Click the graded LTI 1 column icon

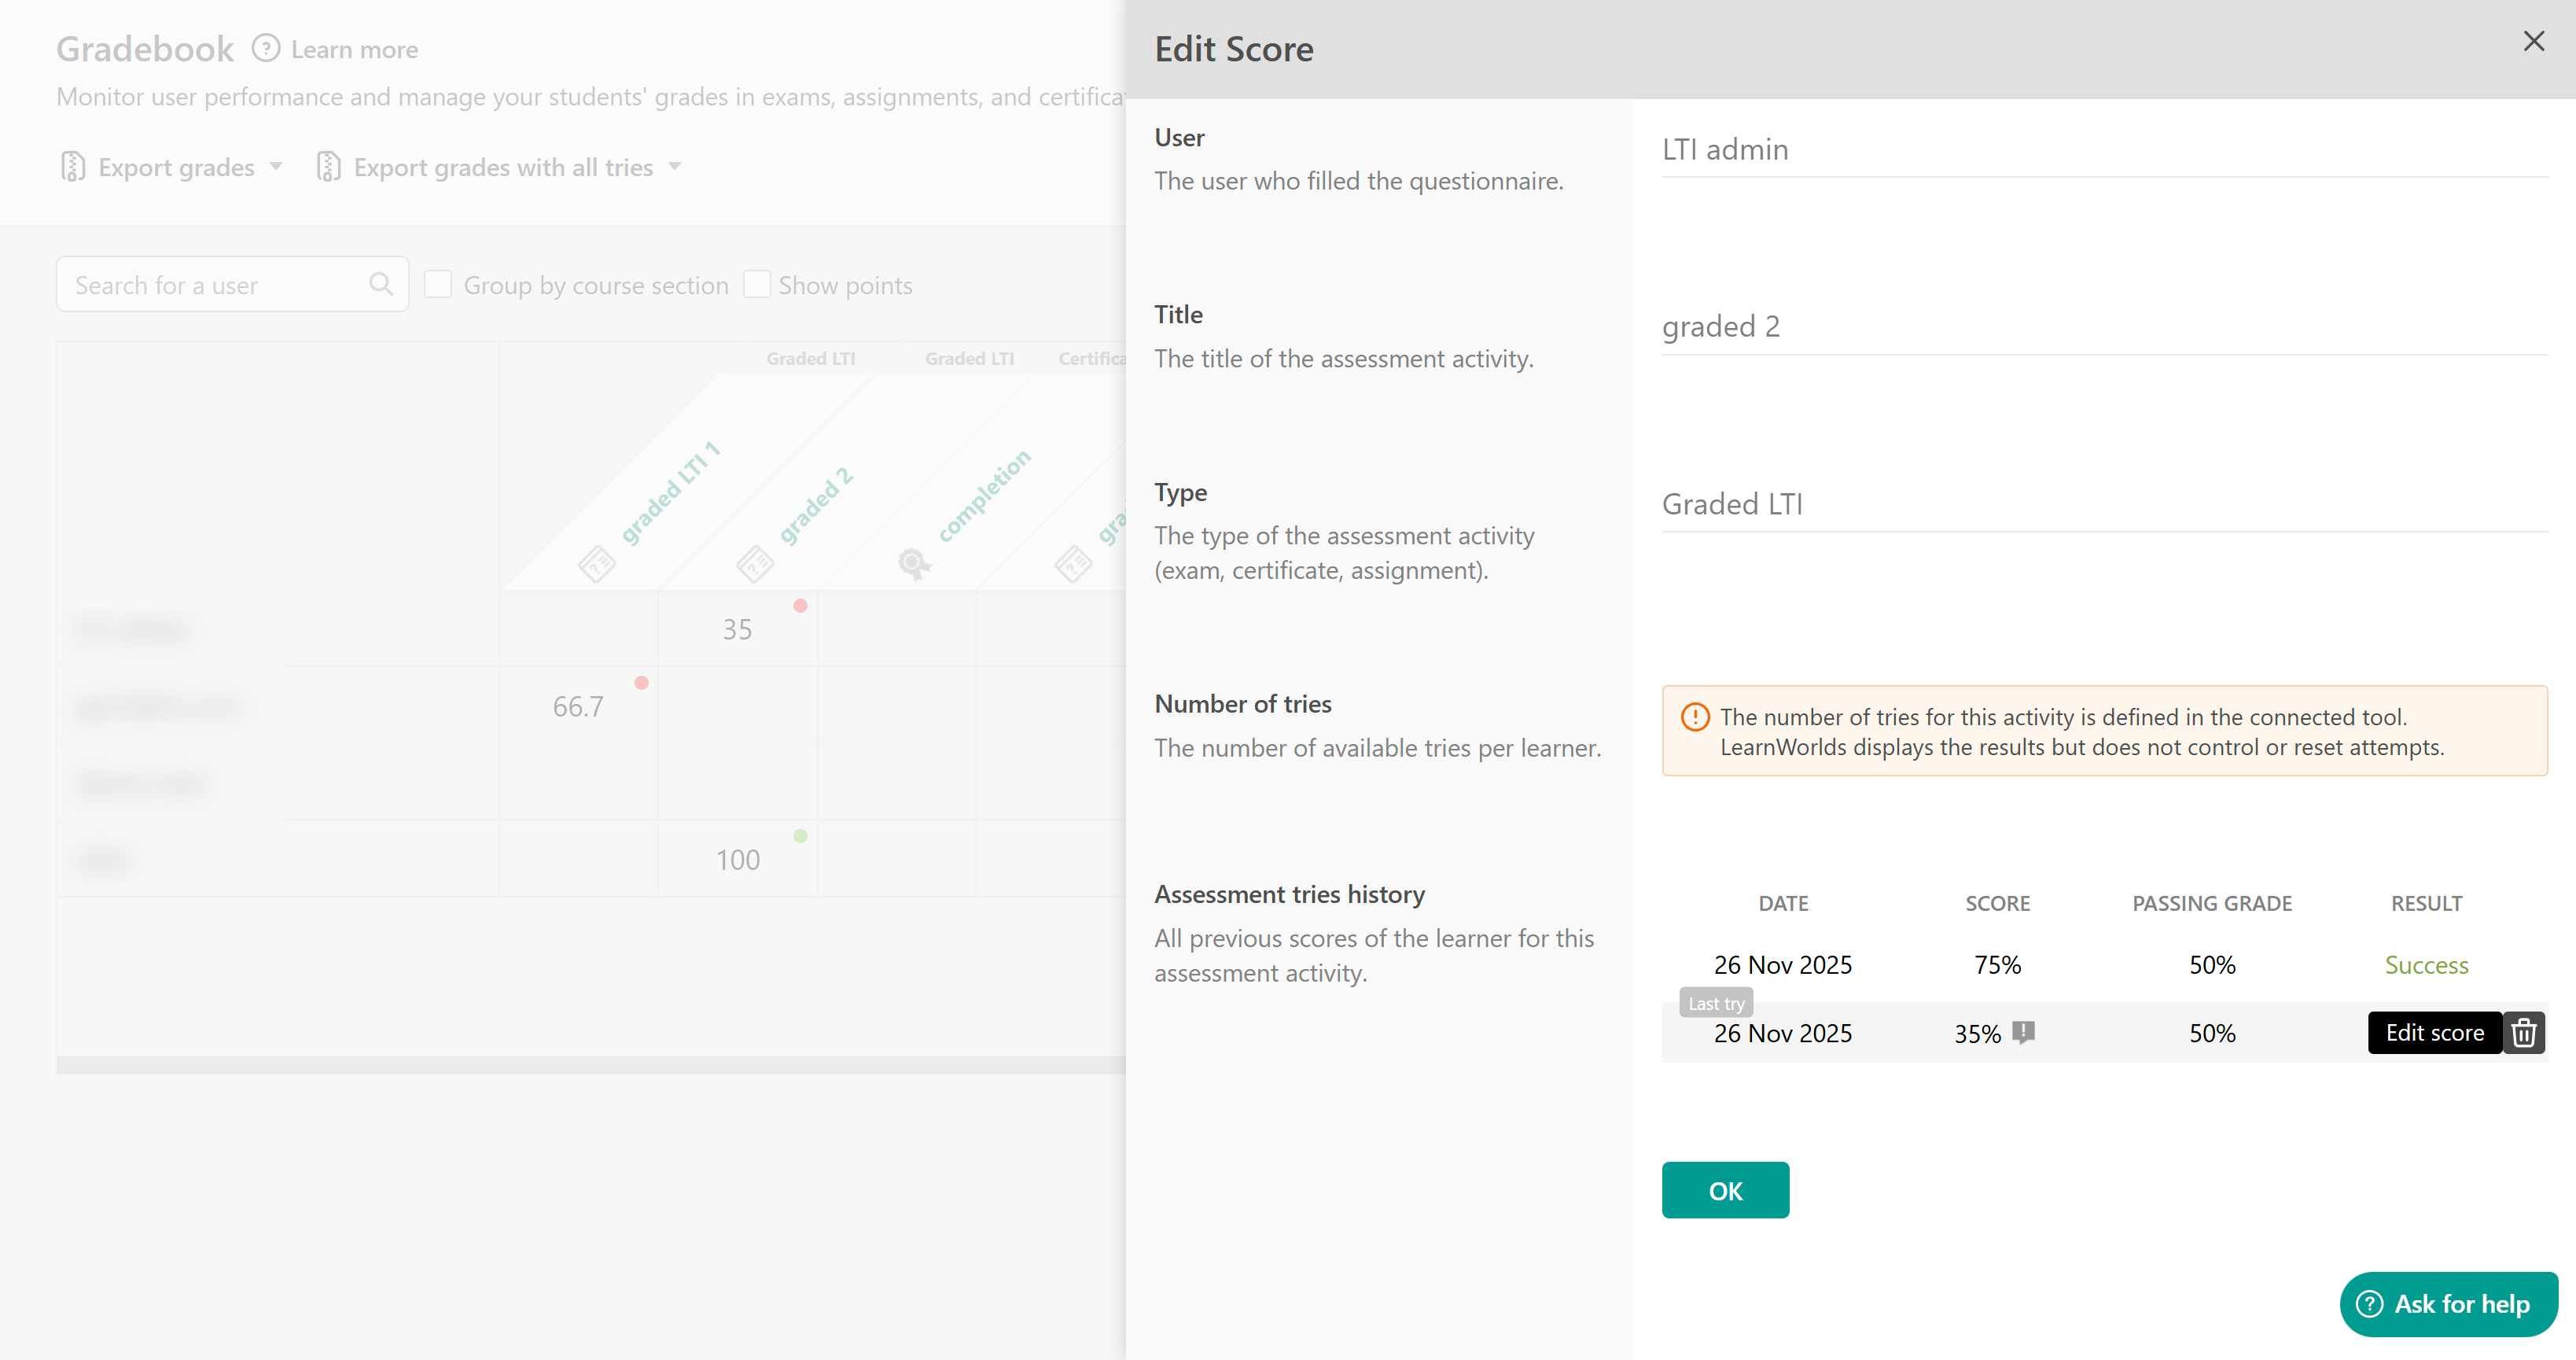(597, 565)
